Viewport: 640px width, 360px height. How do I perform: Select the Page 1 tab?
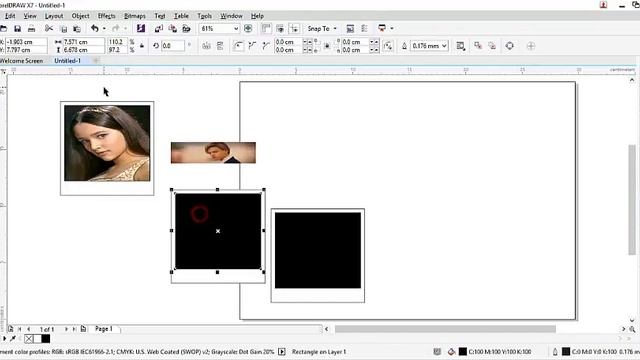tap(104, 329)
